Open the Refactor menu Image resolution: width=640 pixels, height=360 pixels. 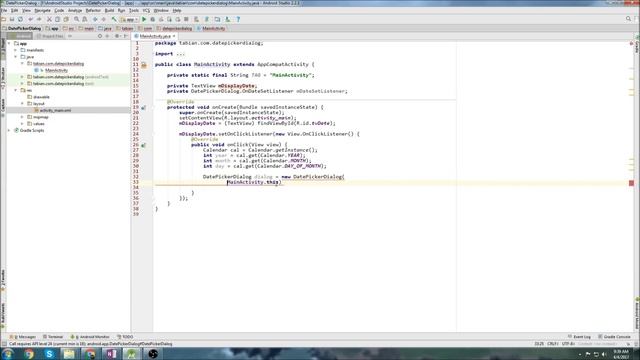[x=93, y=10]
